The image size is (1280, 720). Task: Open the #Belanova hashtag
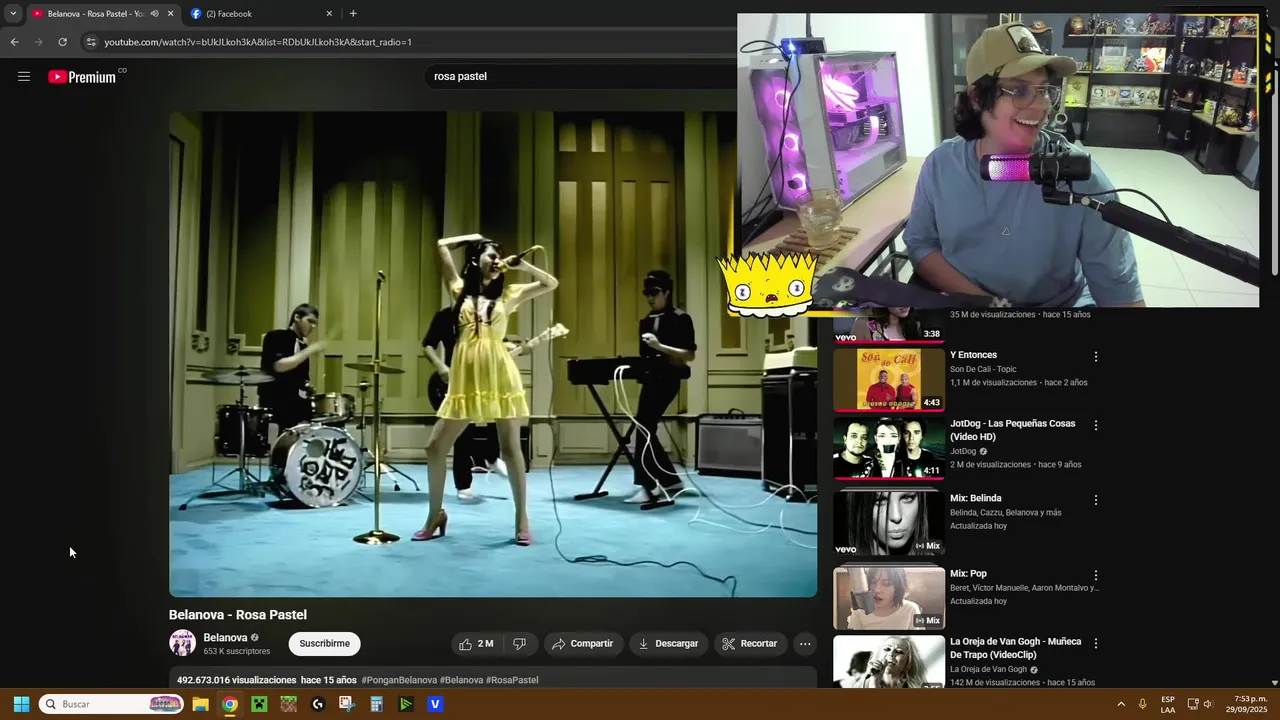(x=461, y=680)
